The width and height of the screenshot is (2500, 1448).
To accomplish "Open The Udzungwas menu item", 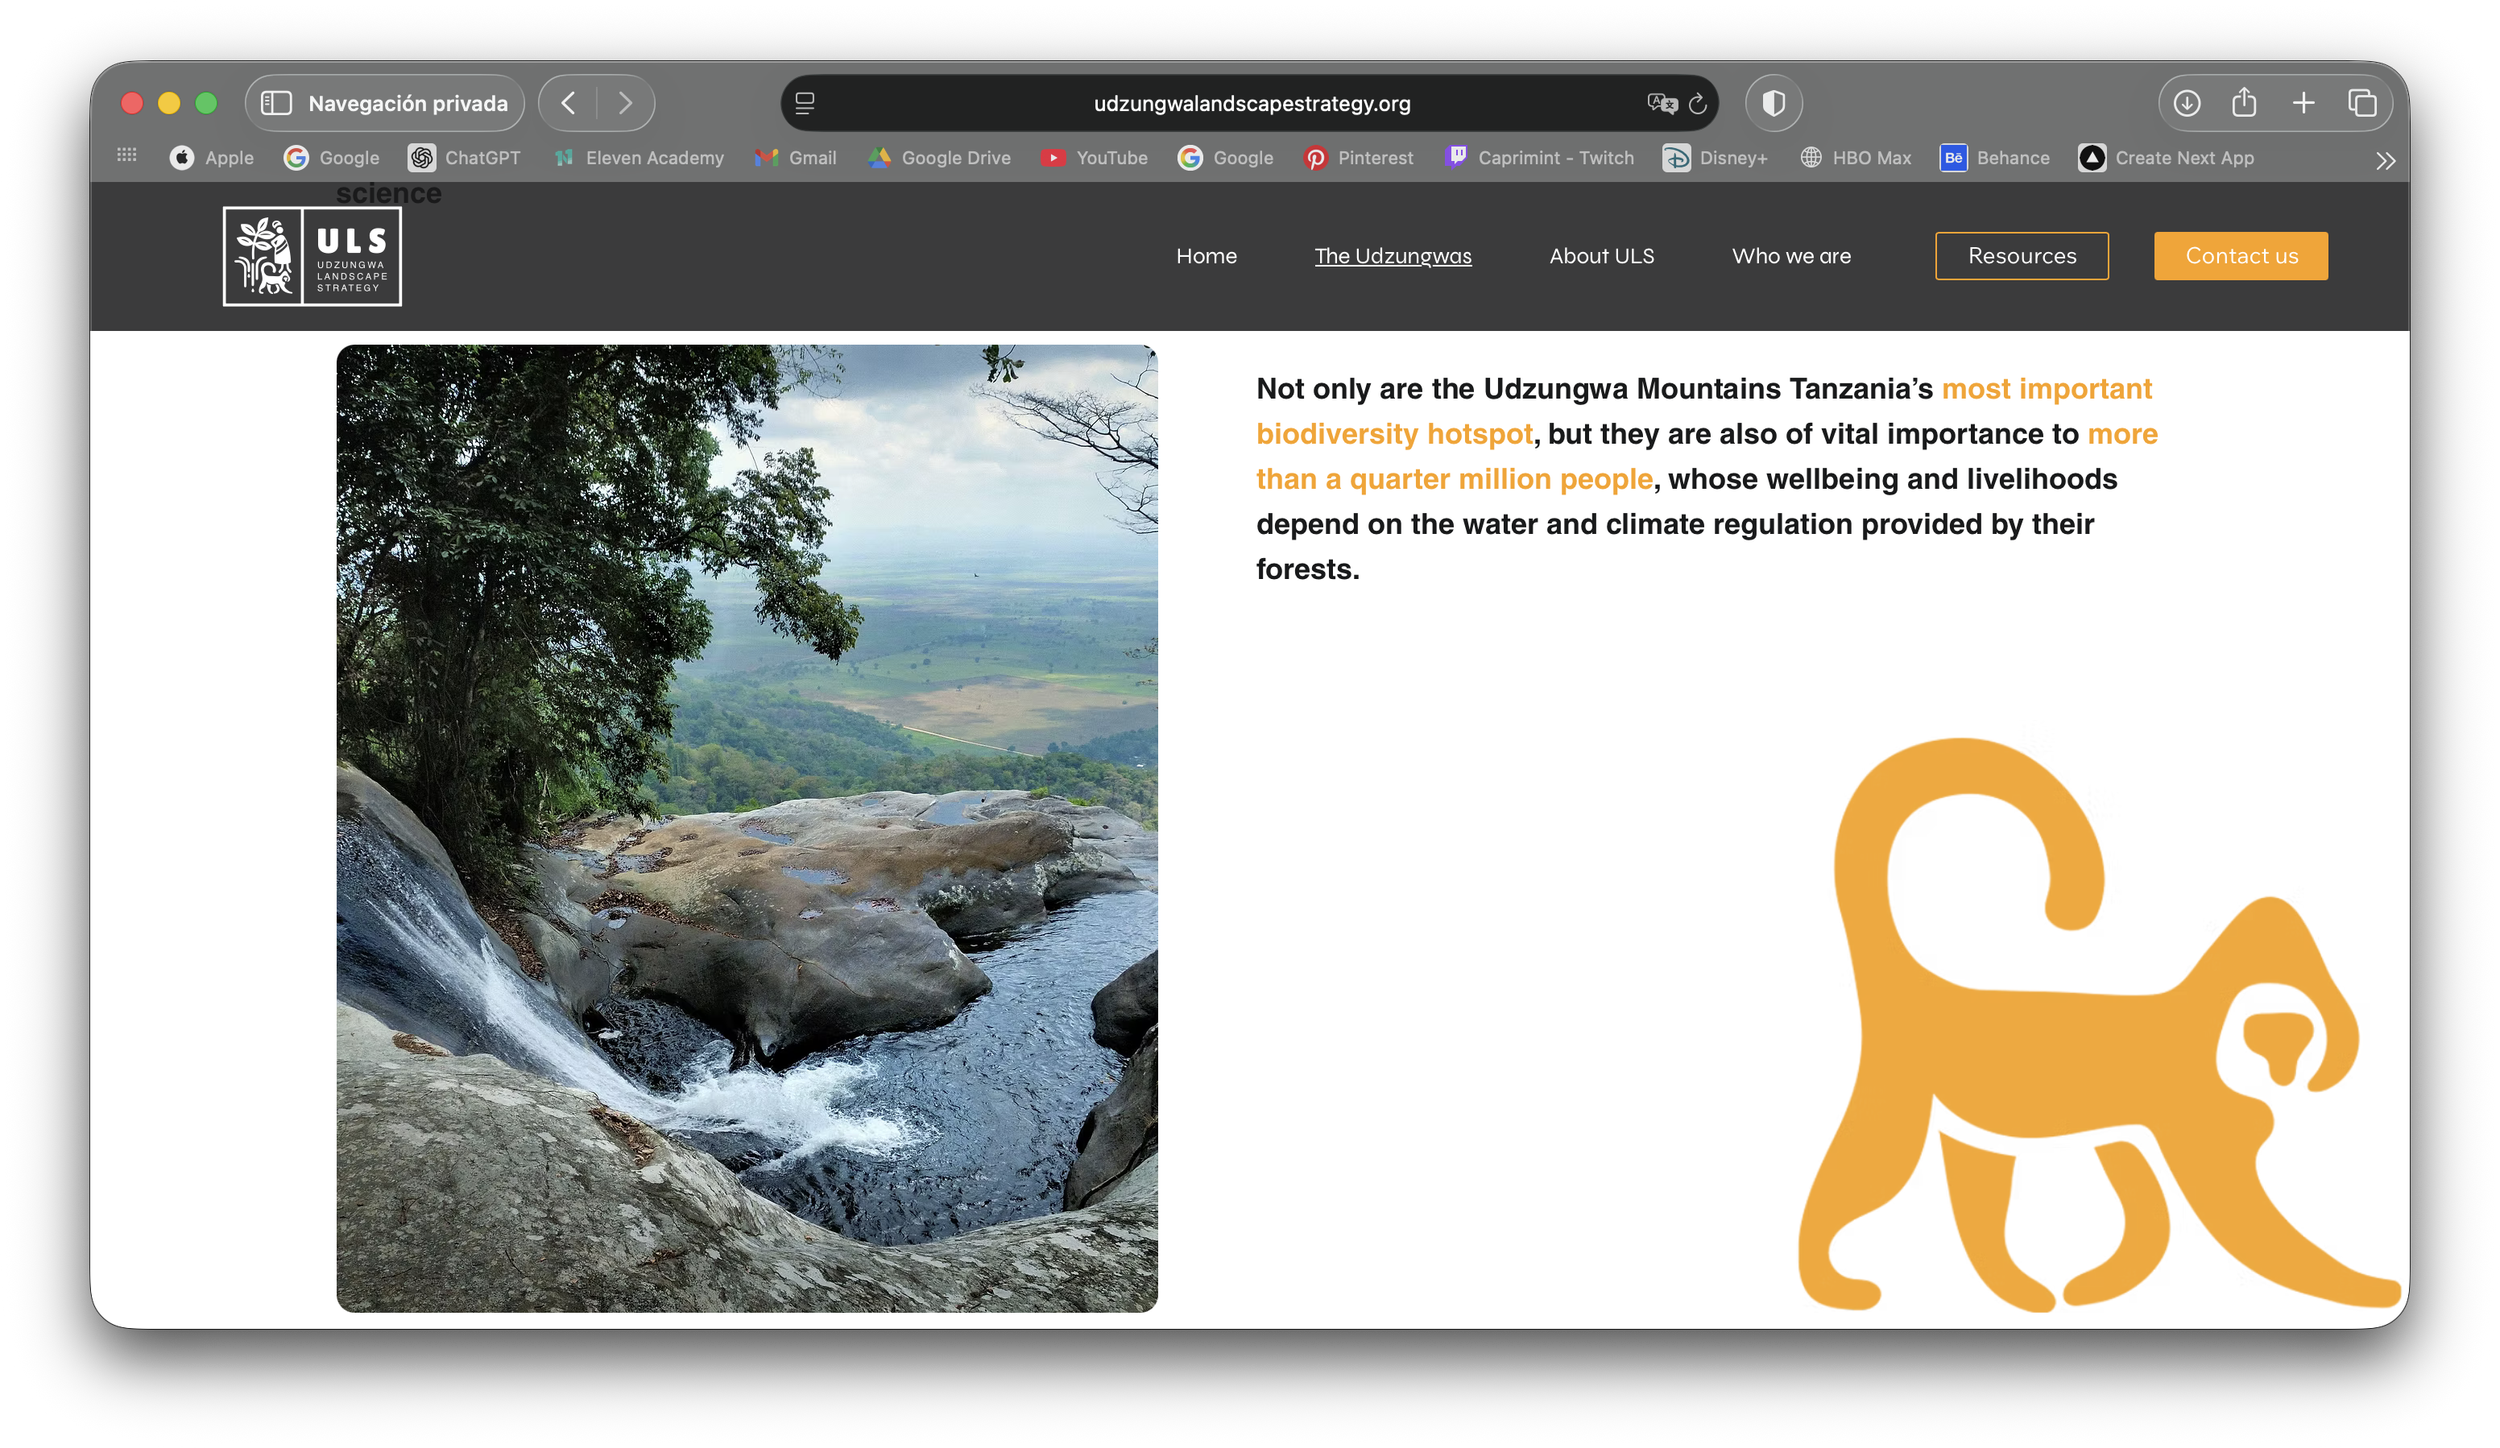I will click(1392, 256).
